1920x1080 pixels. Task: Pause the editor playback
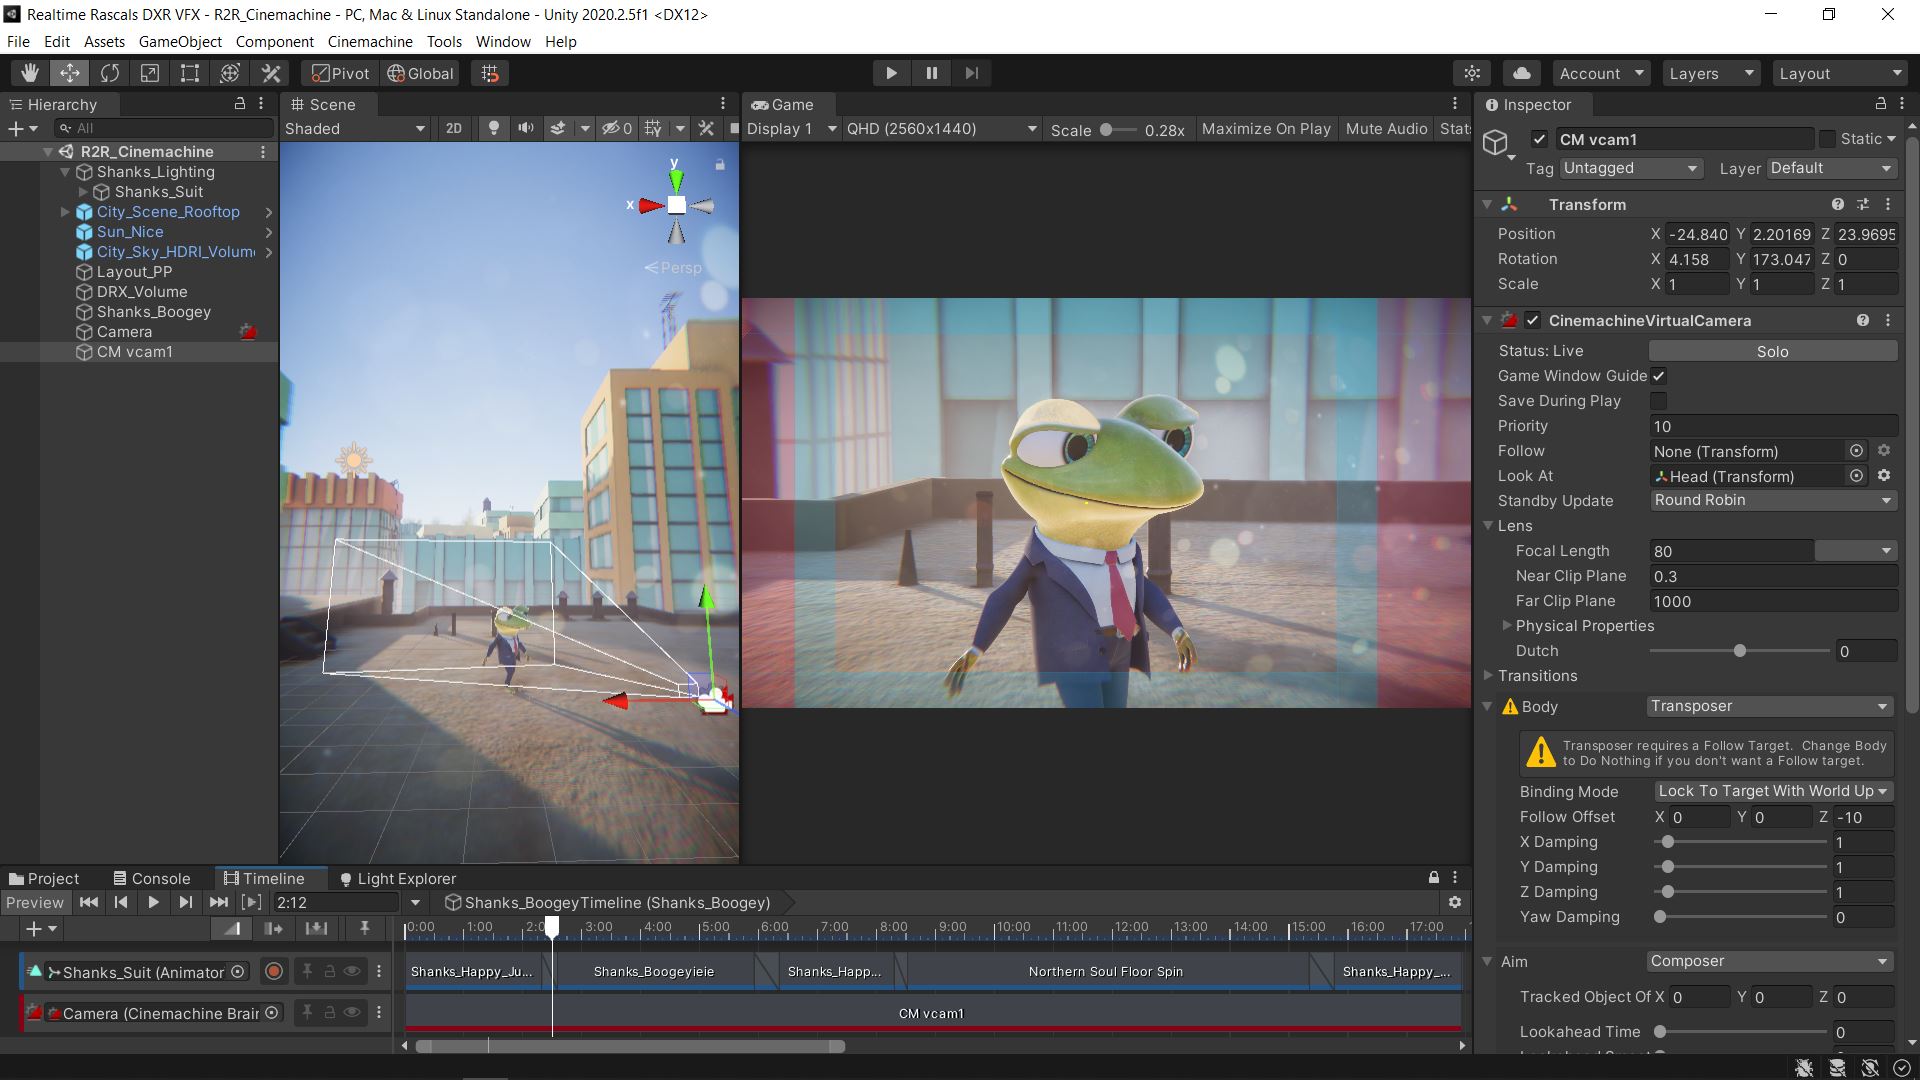[x=931, y=73]
